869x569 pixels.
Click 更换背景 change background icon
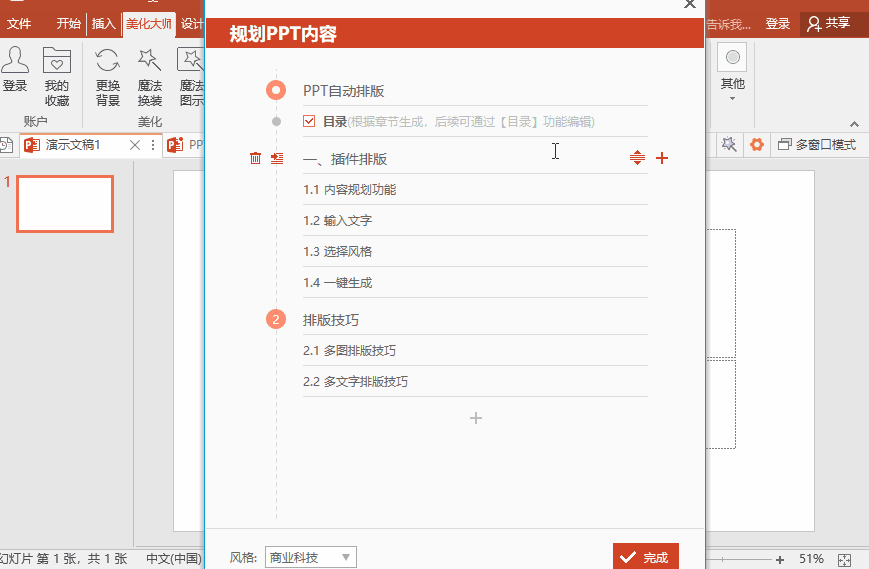pos(108,76)
